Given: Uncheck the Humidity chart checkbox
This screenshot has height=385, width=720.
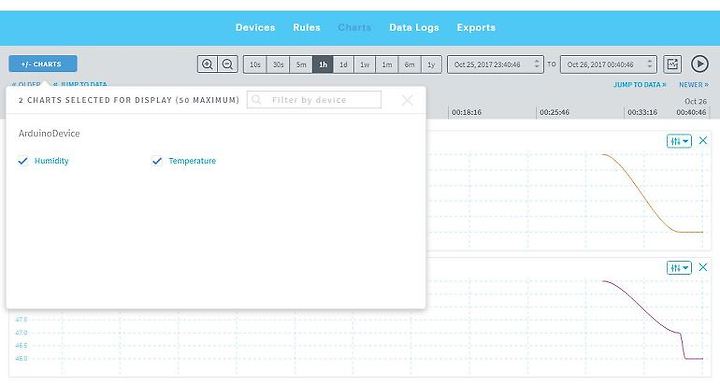Looking at the screenshot, I should click(x=23, y=161).
